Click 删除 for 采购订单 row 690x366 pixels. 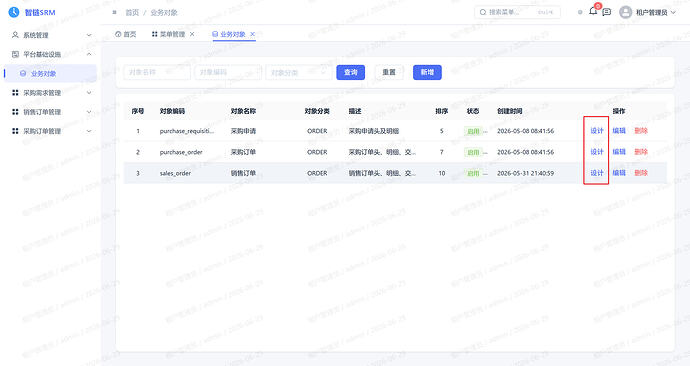pos(641,152)
